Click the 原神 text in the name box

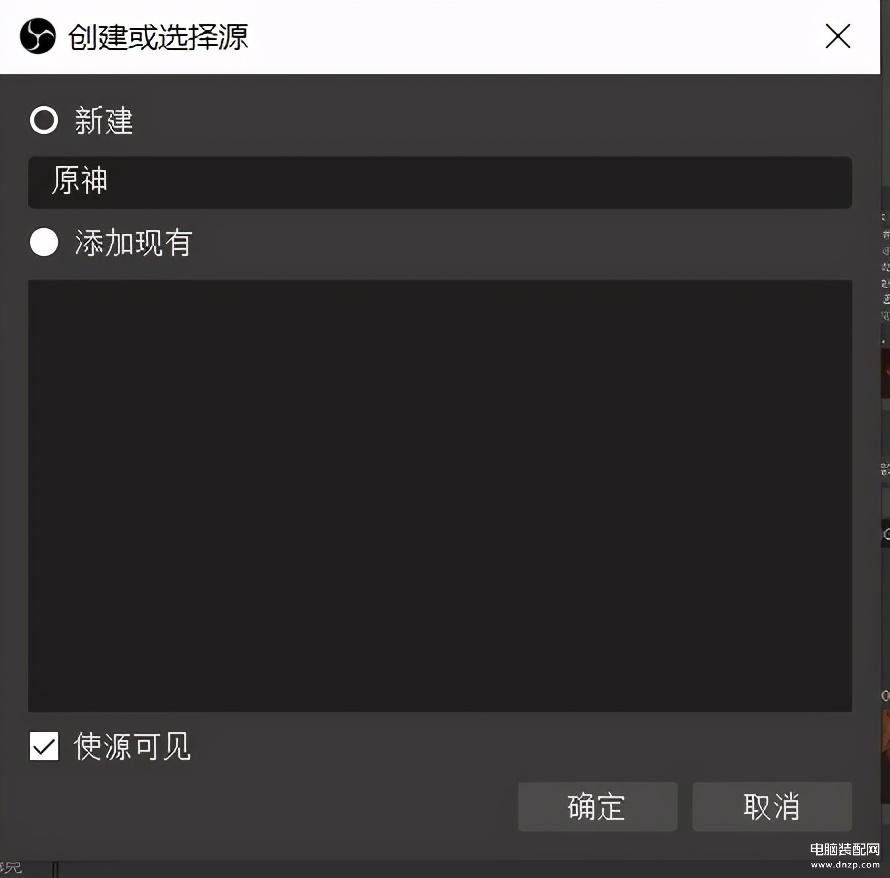tap(79, 181)
